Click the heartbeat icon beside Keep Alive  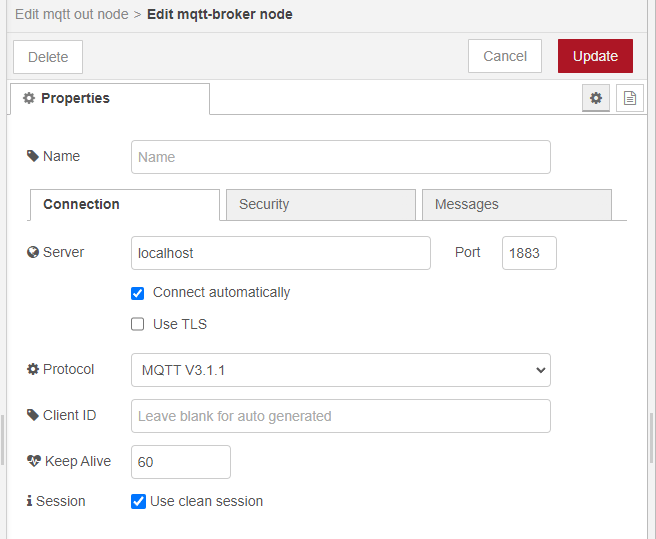coord(34,461)
